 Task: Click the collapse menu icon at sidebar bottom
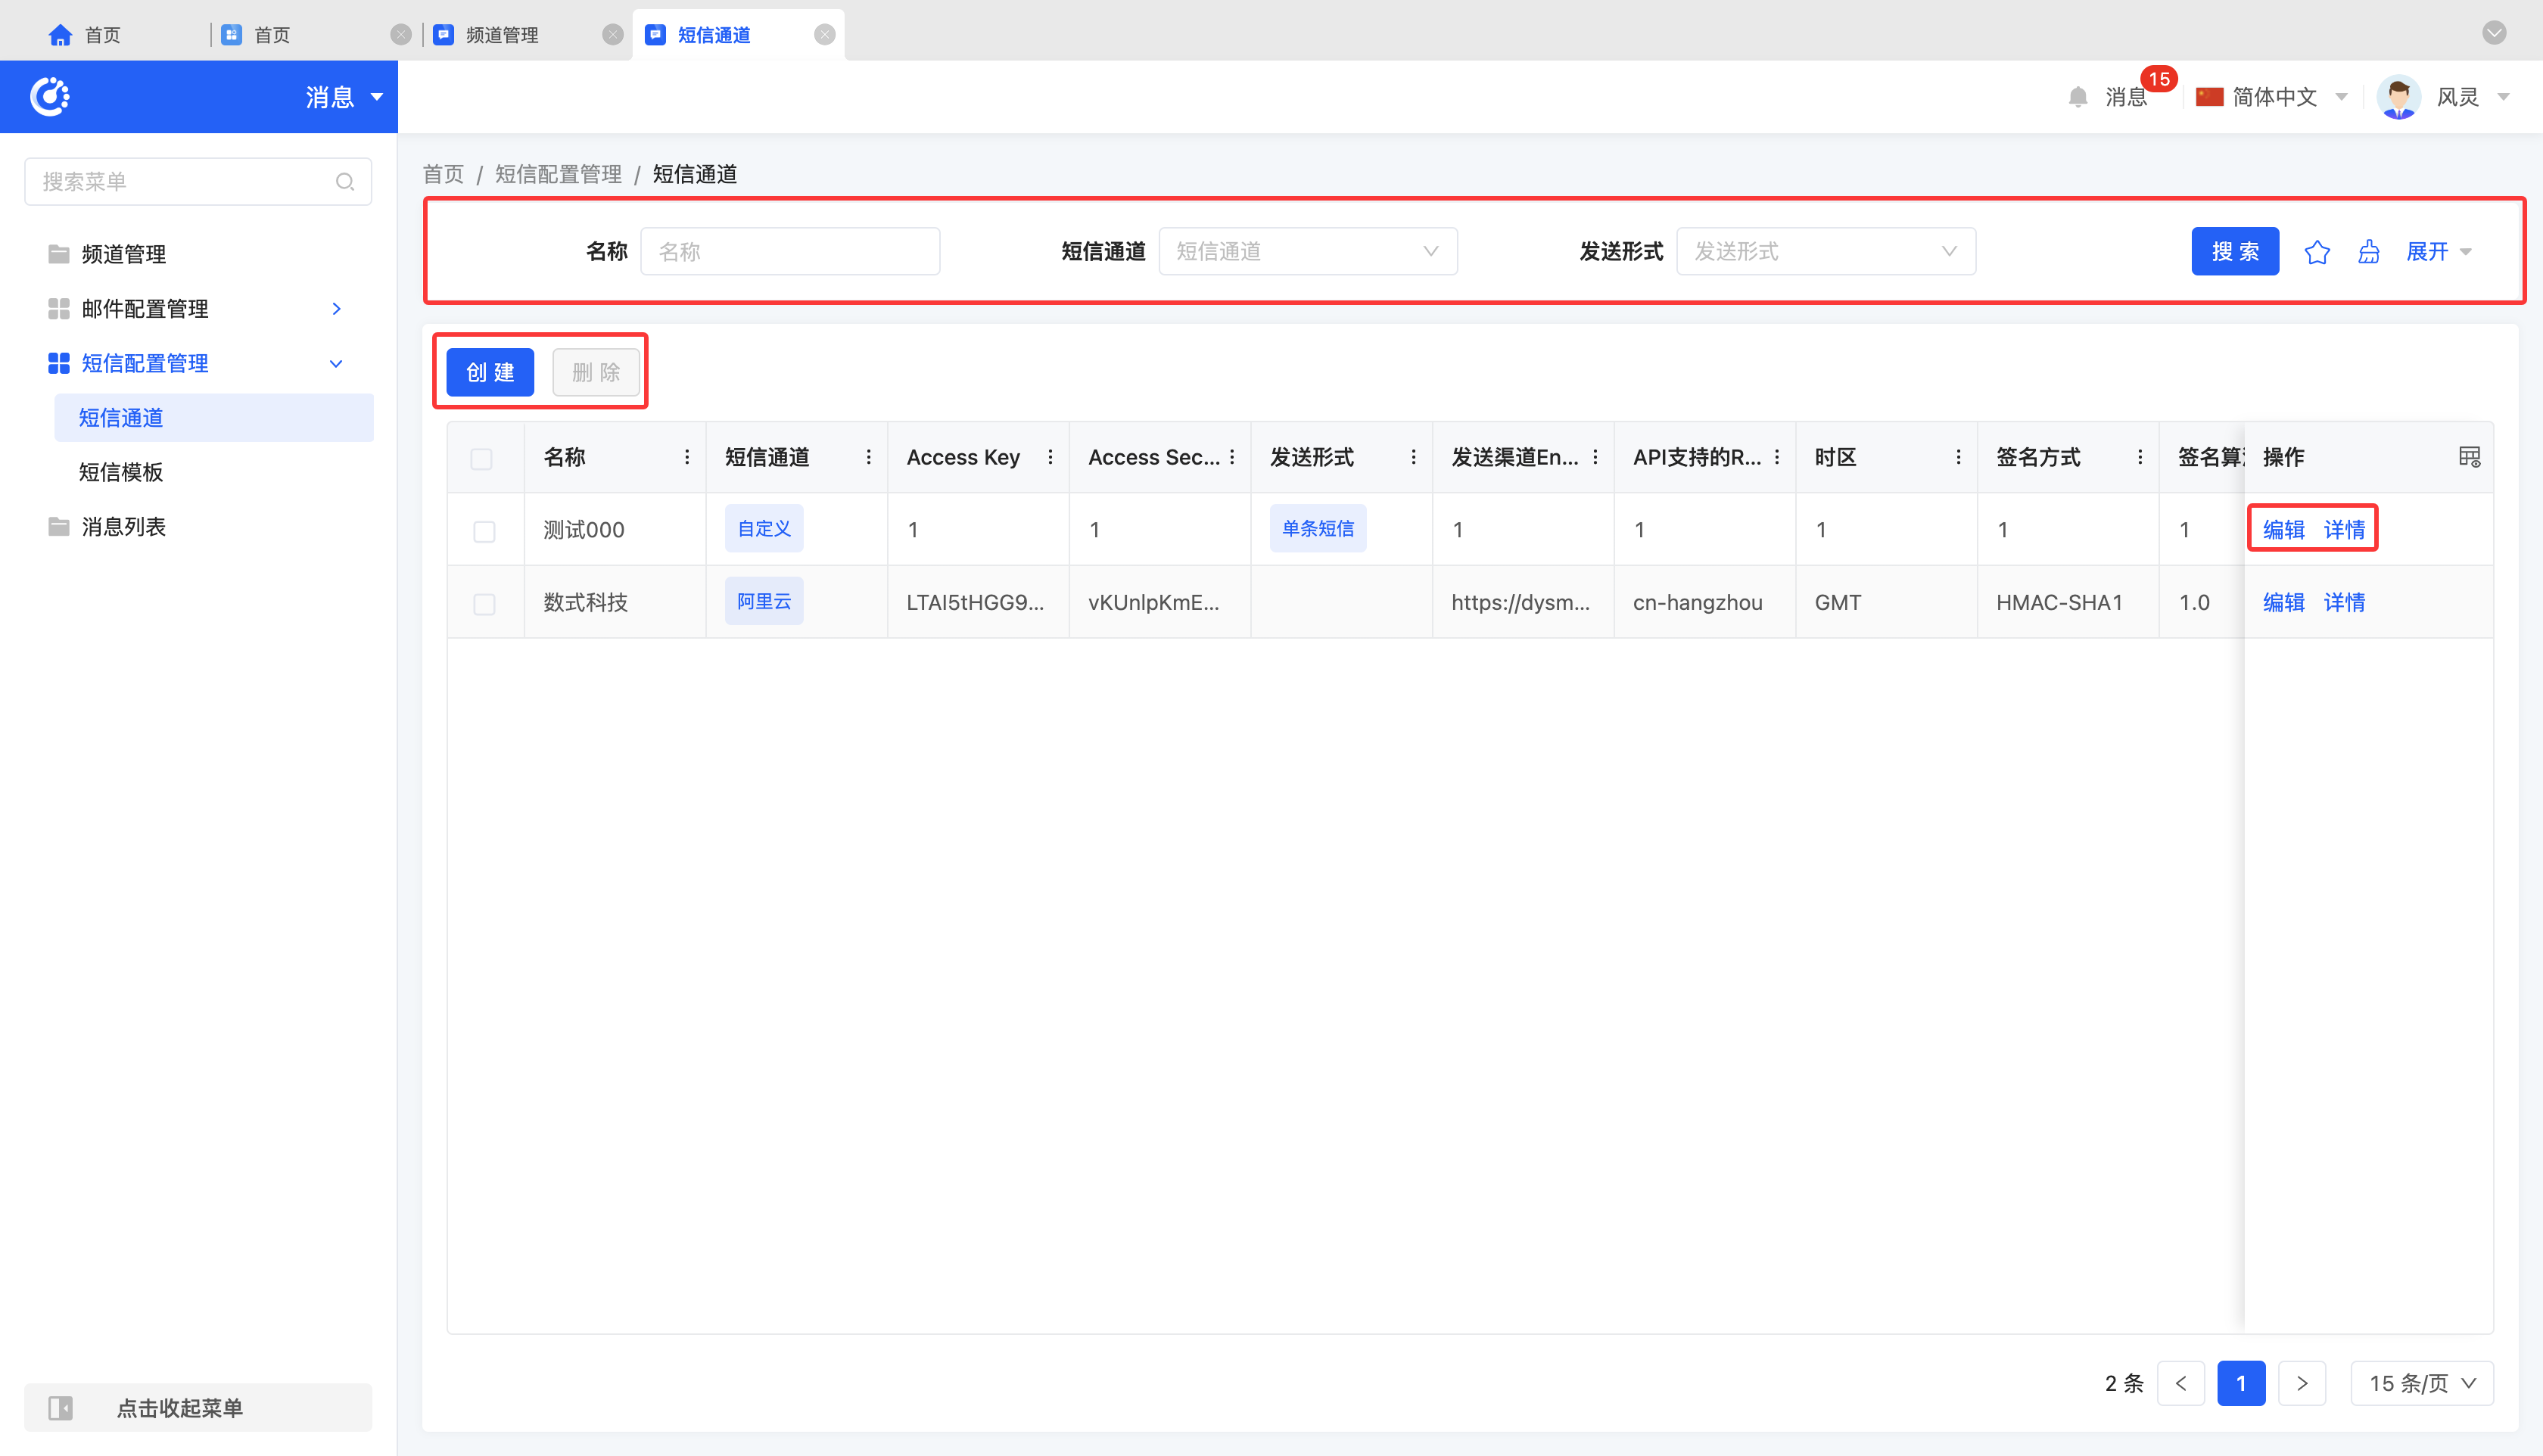(x=61, y=1408)
